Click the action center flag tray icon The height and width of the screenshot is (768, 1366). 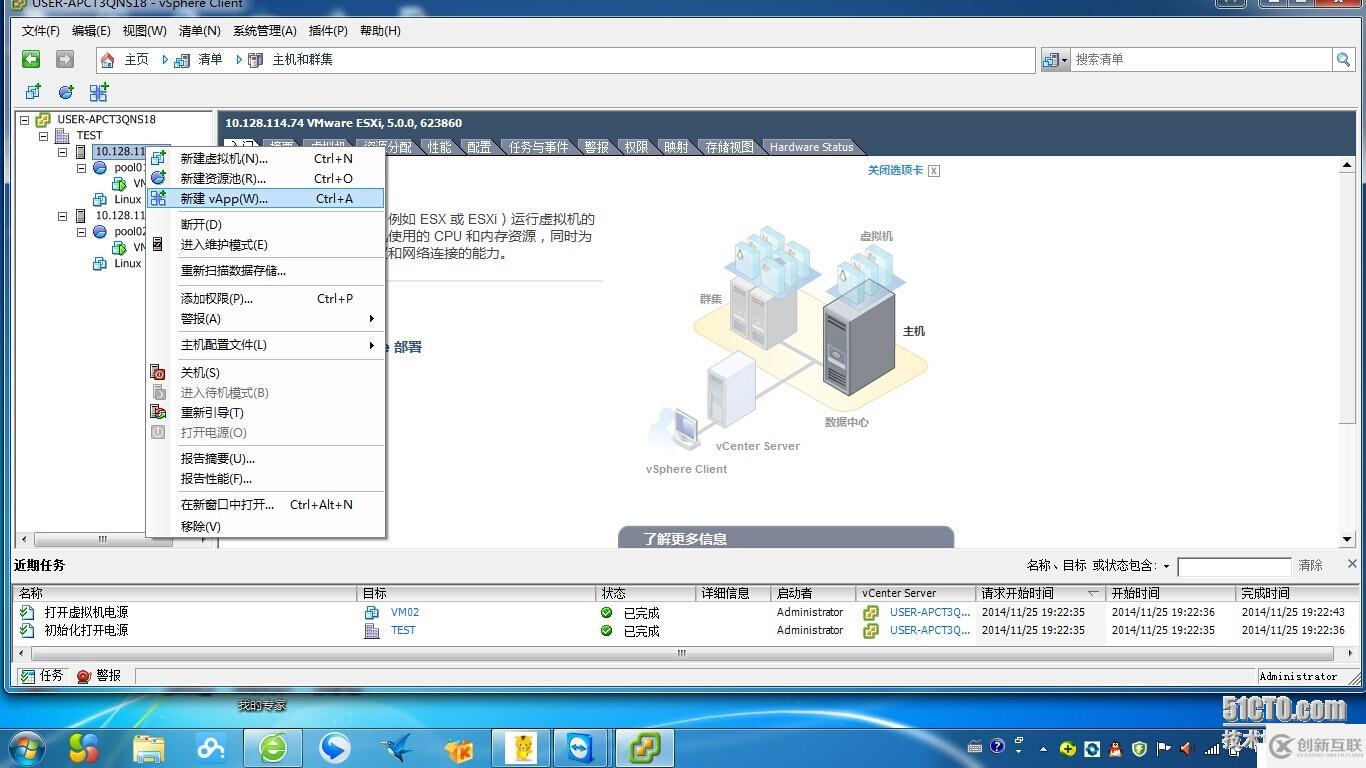coord(1163,748)
